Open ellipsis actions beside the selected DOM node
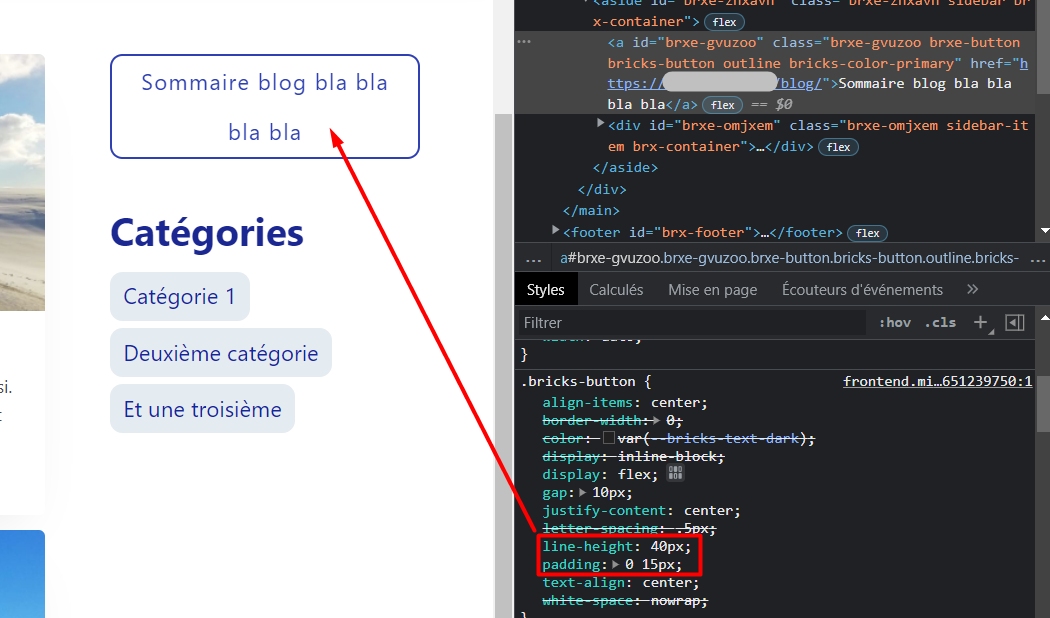The width and height of the screenshot is (1050, 618). [x=524, y=42]
